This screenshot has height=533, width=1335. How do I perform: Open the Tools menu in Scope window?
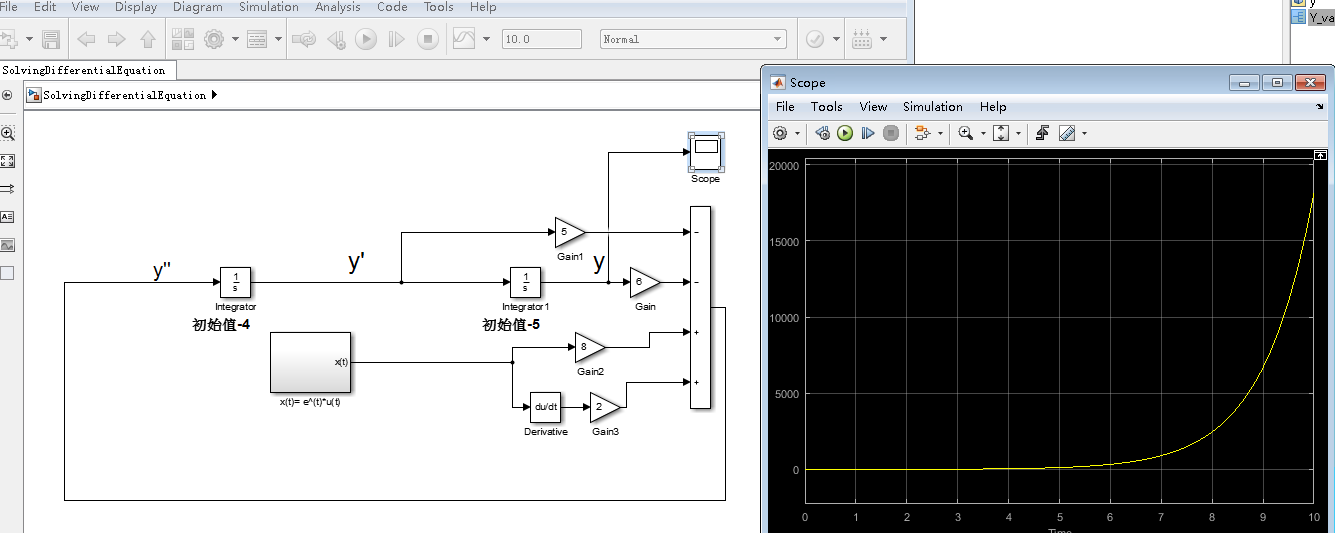(x=826, y=107)
